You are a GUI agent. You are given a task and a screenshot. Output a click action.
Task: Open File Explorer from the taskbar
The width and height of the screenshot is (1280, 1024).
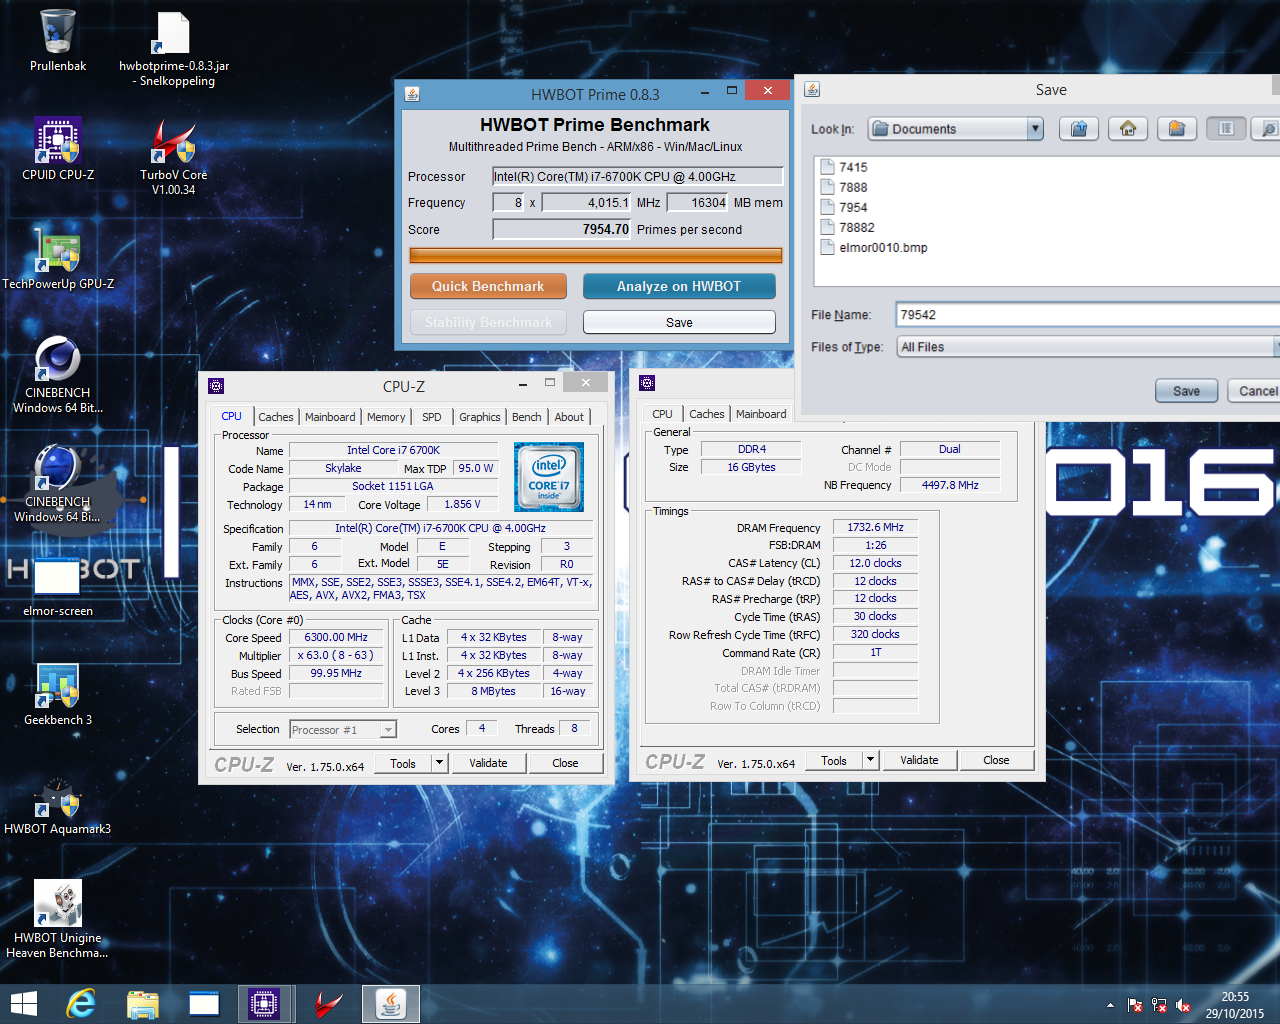tap(143, 1004)
